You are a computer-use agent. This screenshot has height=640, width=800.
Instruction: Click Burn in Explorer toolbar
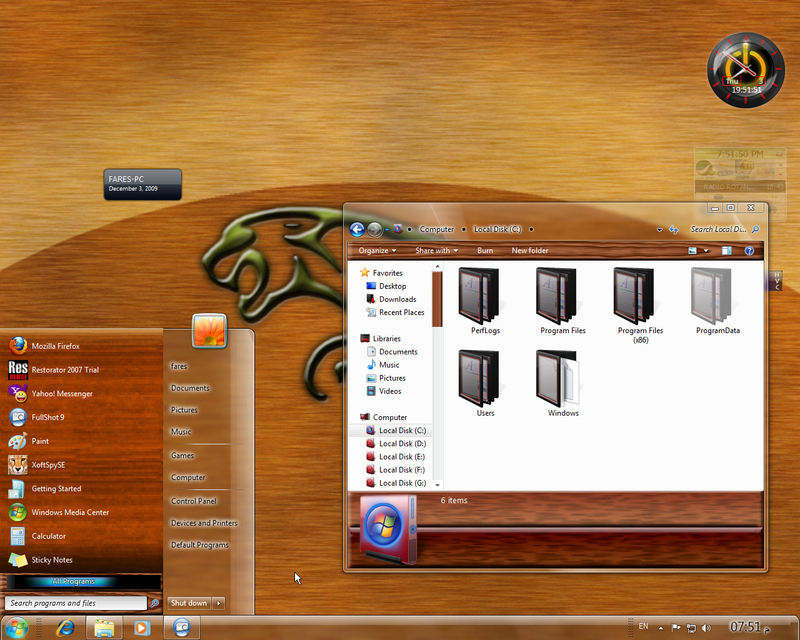click(485, 251)
